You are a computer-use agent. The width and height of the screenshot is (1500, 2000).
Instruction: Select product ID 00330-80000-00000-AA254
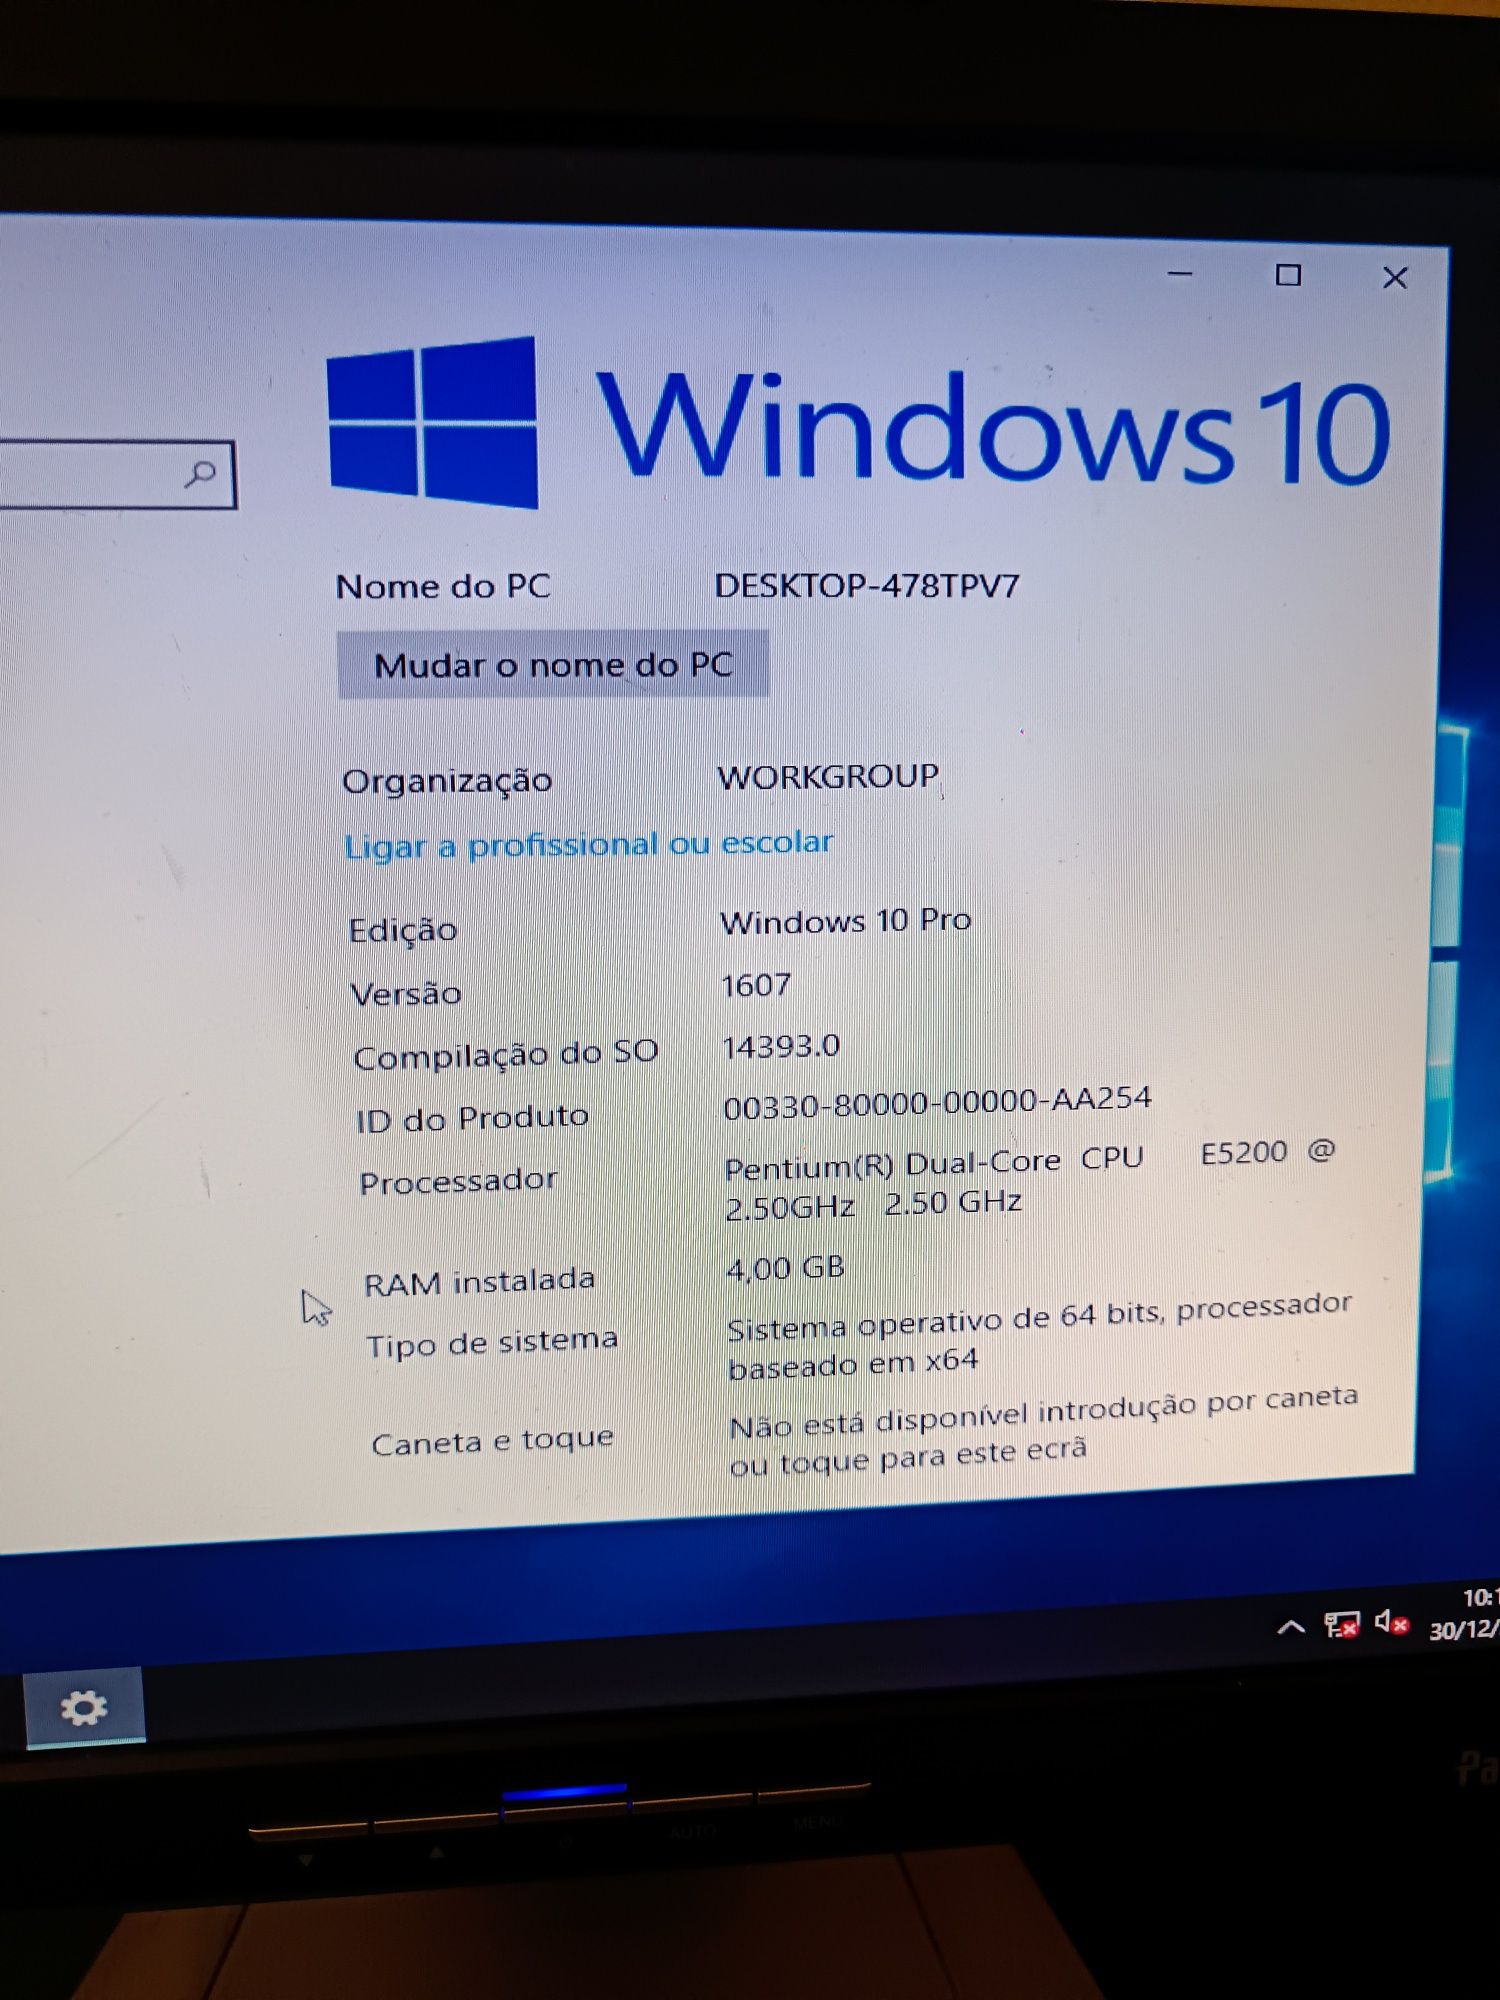(938, 1102)
